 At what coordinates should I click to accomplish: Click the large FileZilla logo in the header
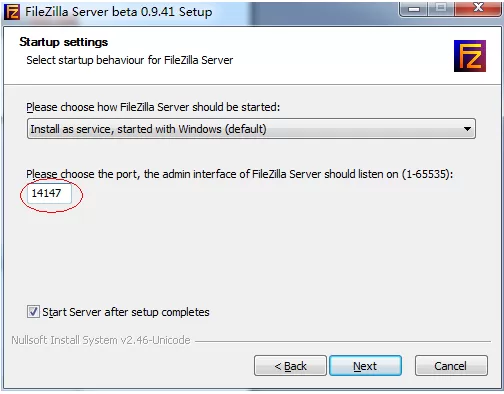click(x=470, y=56)
